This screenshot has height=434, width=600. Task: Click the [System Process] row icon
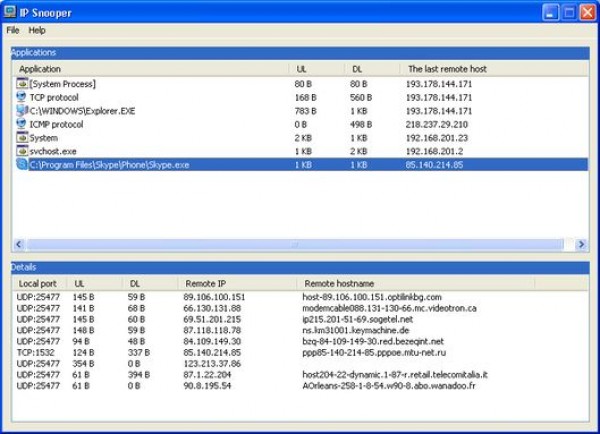coord(22,83)
